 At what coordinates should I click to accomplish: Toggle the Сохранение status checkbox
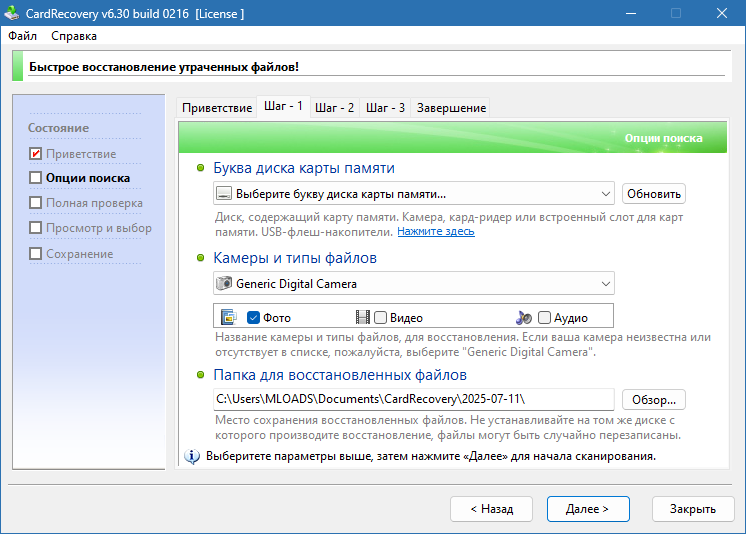(36, 254)
